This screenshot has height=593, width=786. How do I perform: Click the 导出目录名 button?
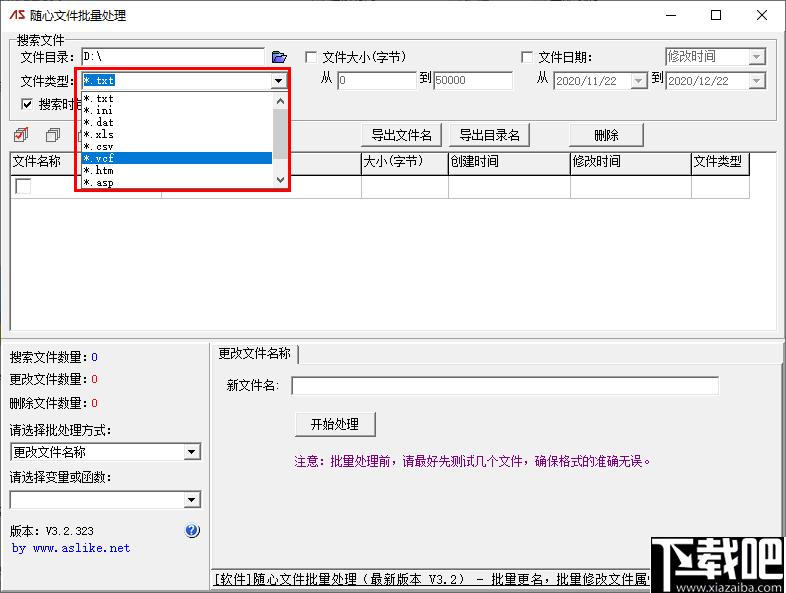point(490,135)
